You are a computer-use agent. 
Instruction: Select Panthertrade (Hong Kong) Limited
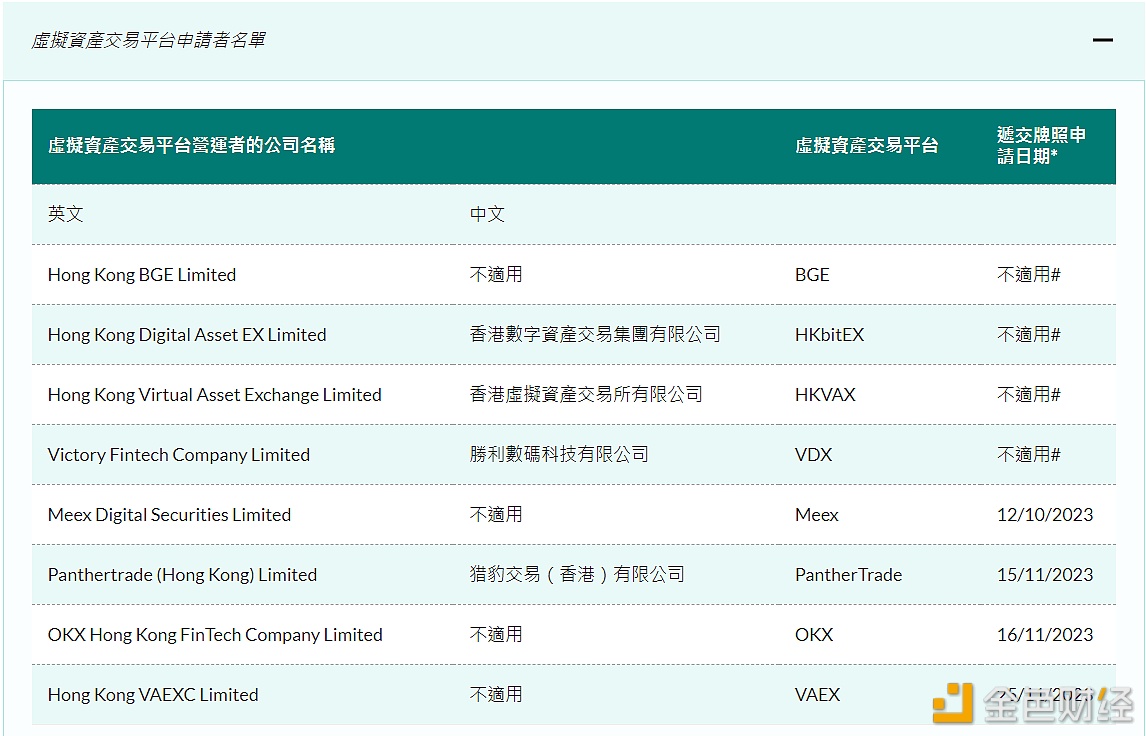coord(182,574)
